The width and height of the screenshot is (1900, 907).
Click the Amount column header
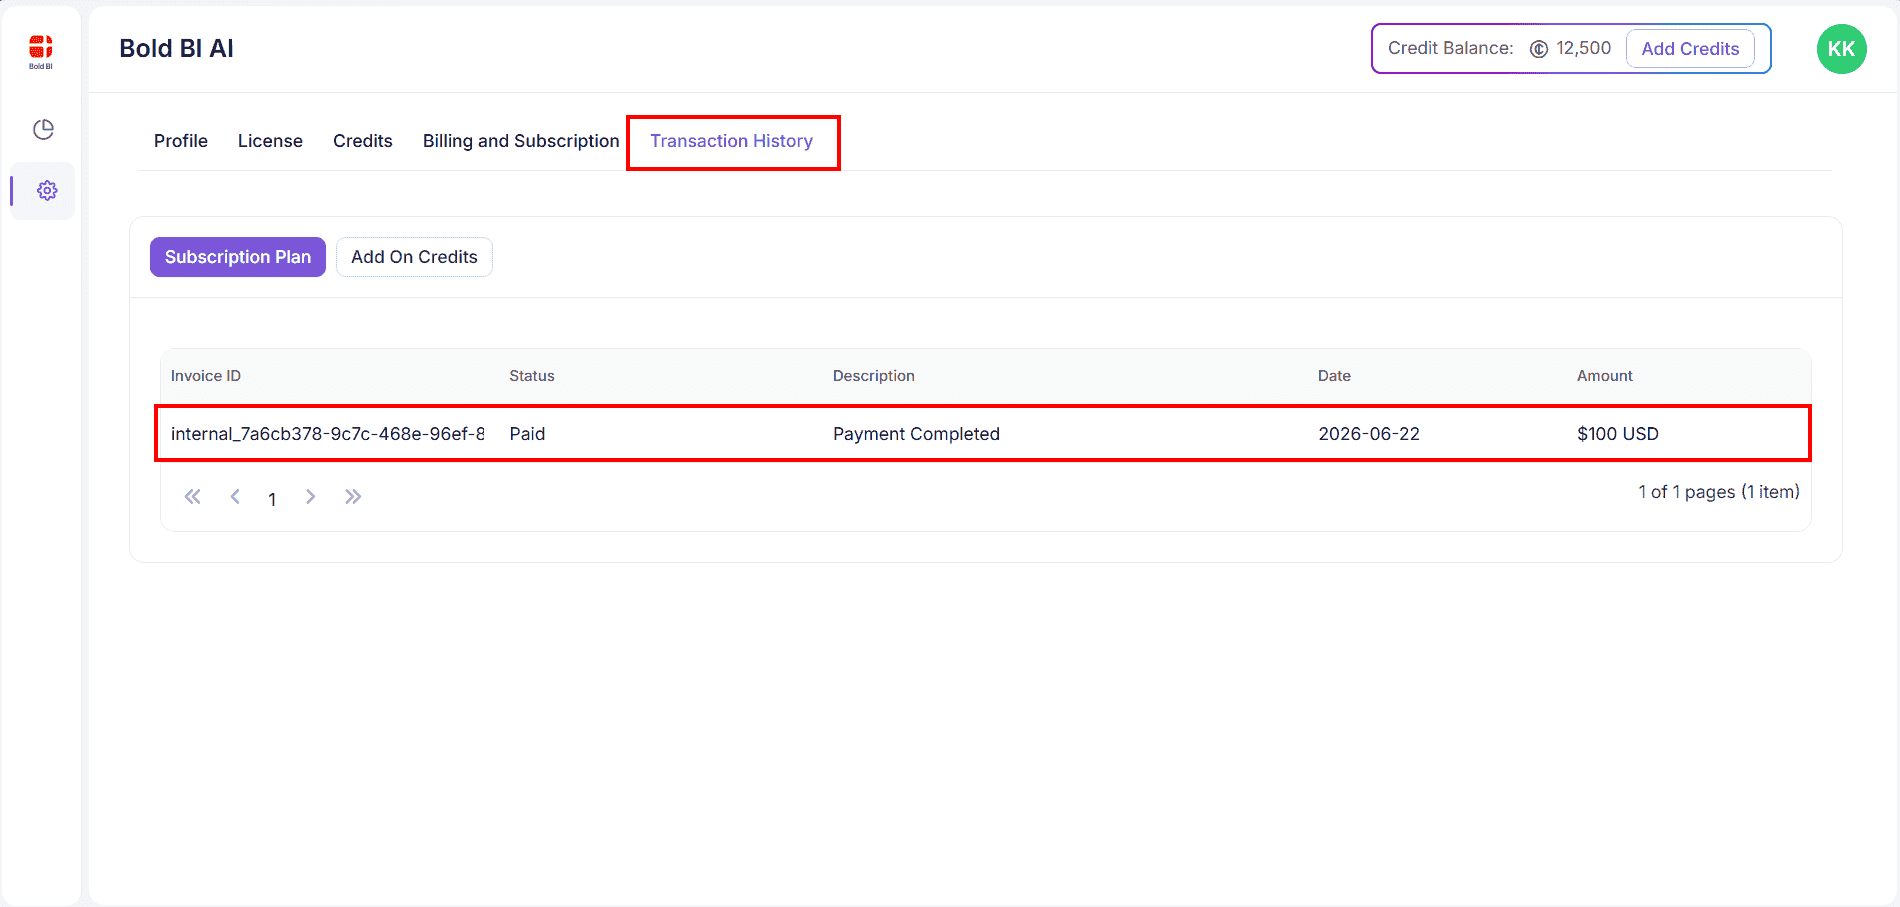pos(1605,376)
